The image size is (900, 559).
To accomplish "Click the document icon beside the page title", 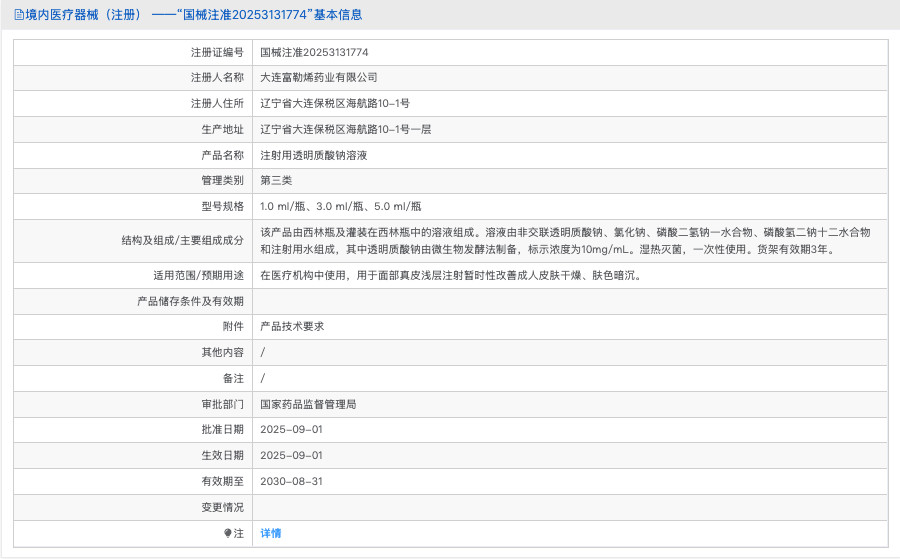I will point(19,15).
